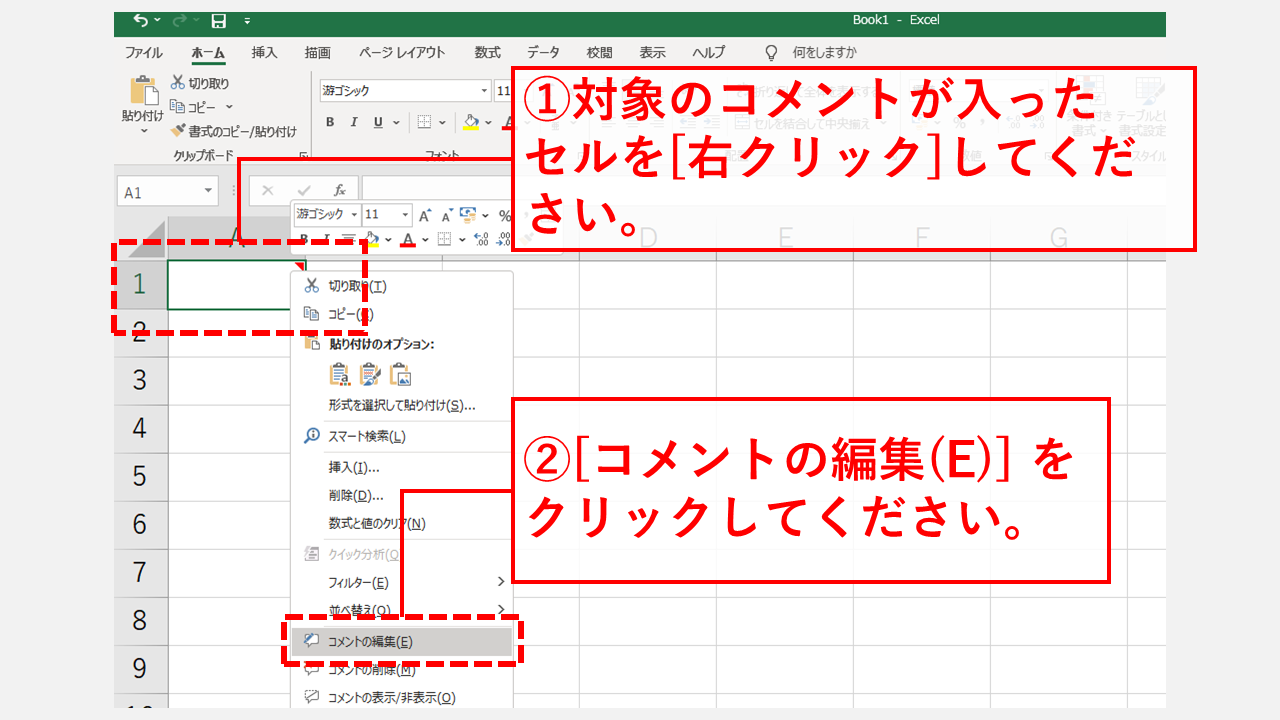Click font color A in mini toolbar
1280x720 pixels.
click(x=407, y=240)
